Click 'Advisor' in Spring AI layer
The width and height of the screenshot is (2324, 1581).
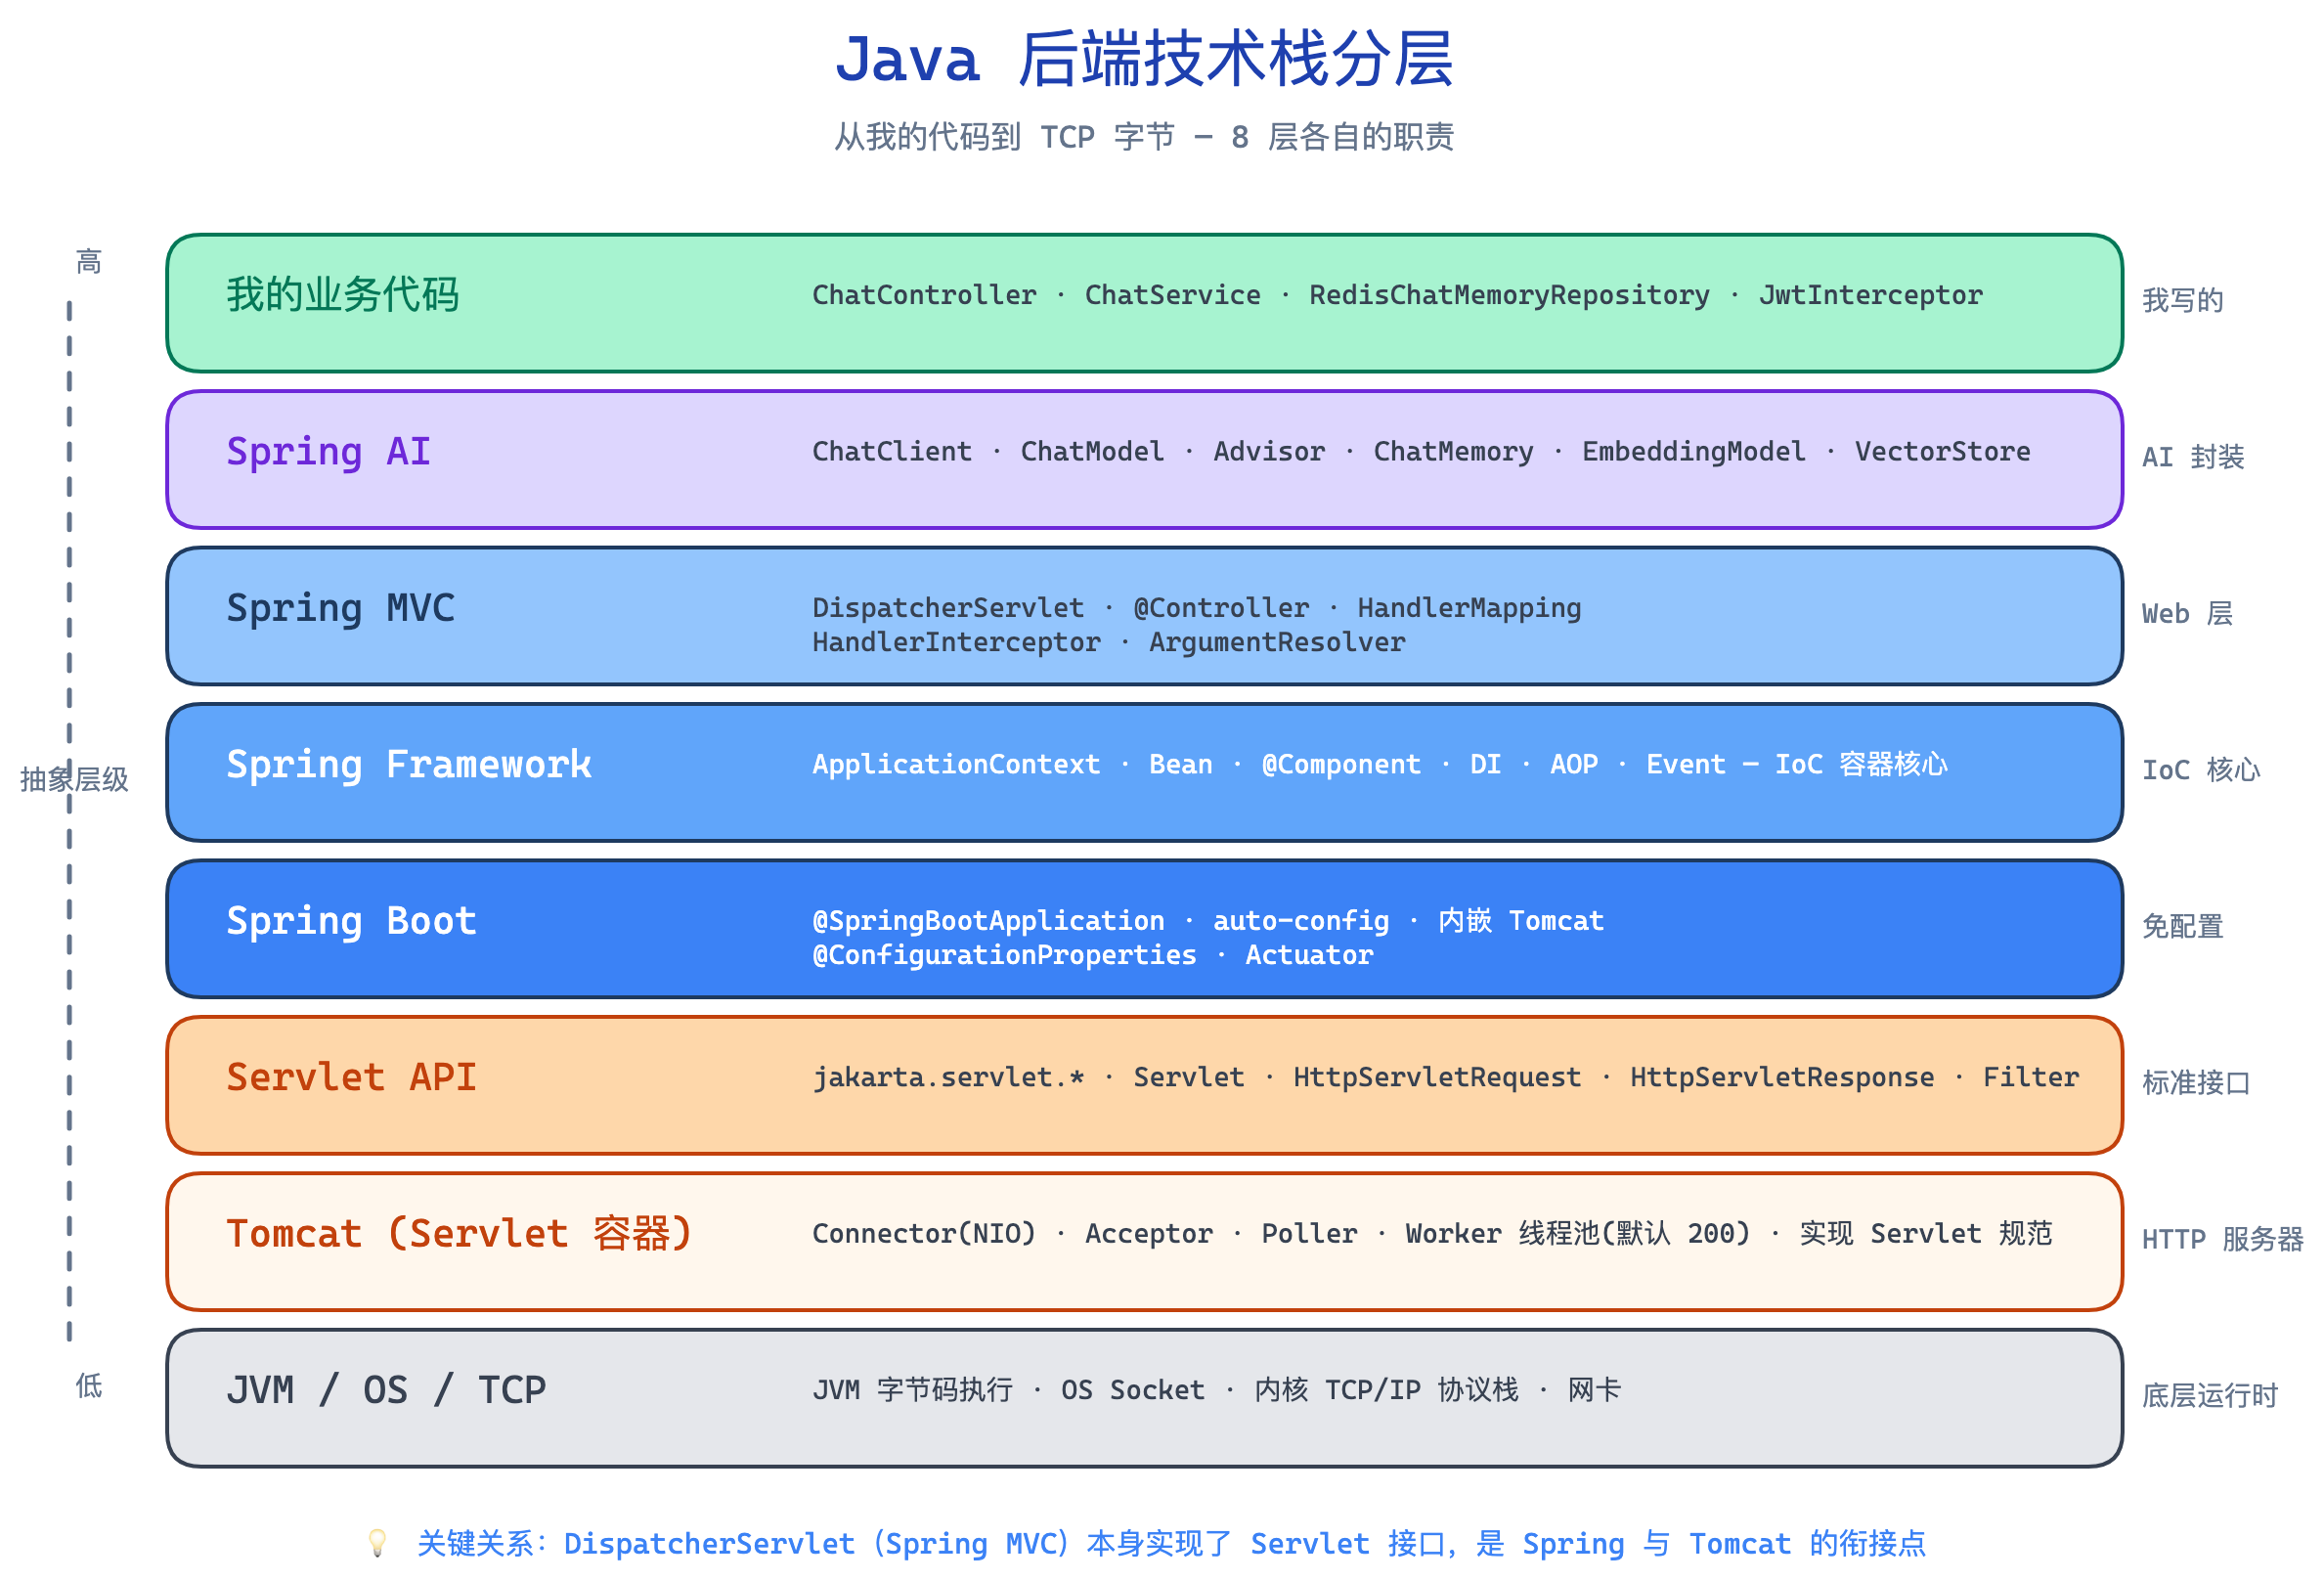tap(1269, 452)
